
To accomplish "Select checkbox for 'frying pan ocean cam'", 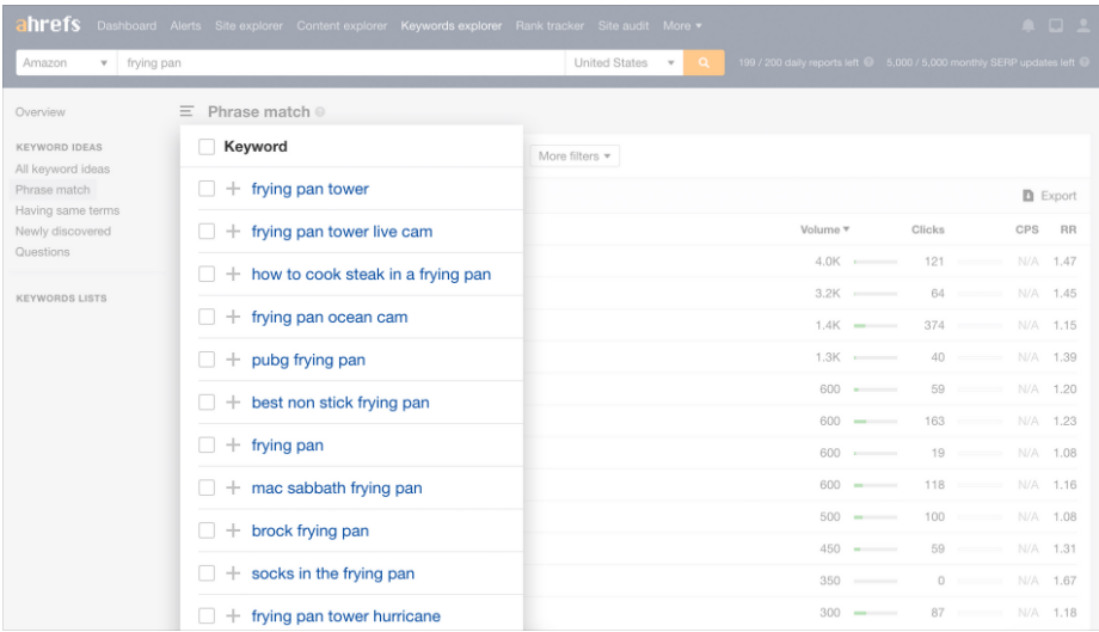I will click(206, 317).
